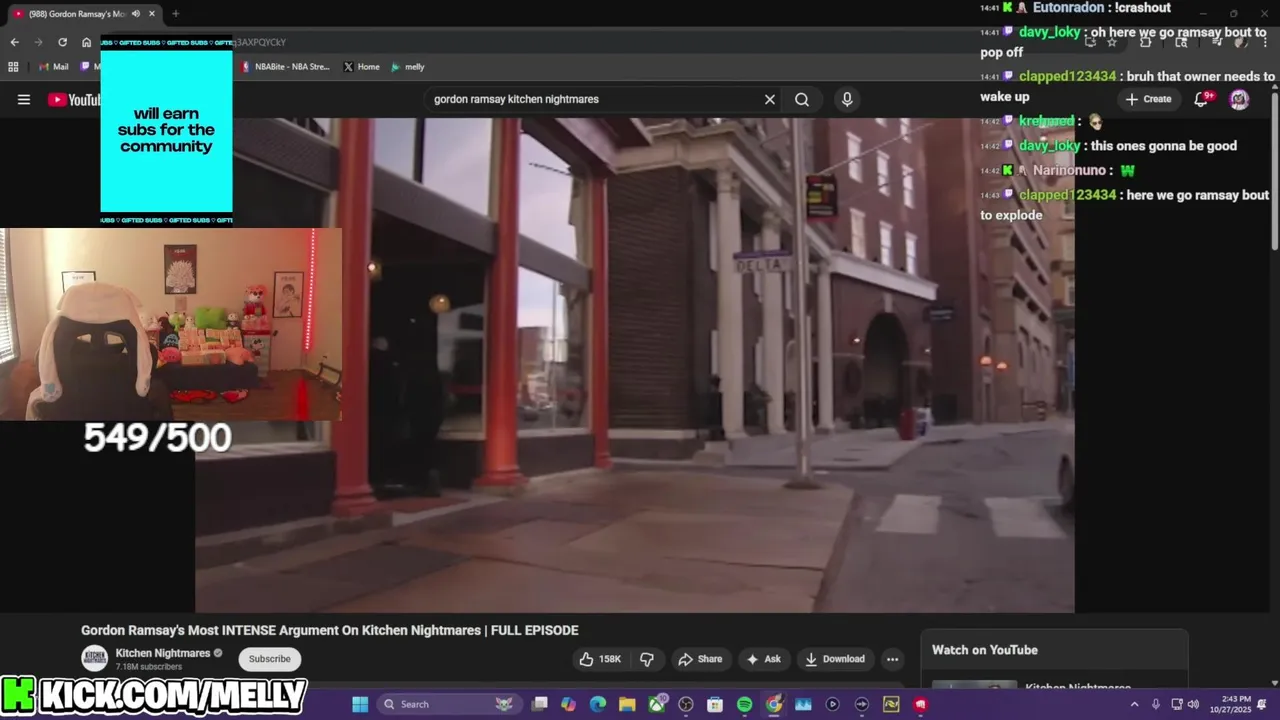Image resolution: width=1280 pixels, height=720 pixels.
Task: Open YouTube hamburger guide menu
Action: tap(24, 99)
